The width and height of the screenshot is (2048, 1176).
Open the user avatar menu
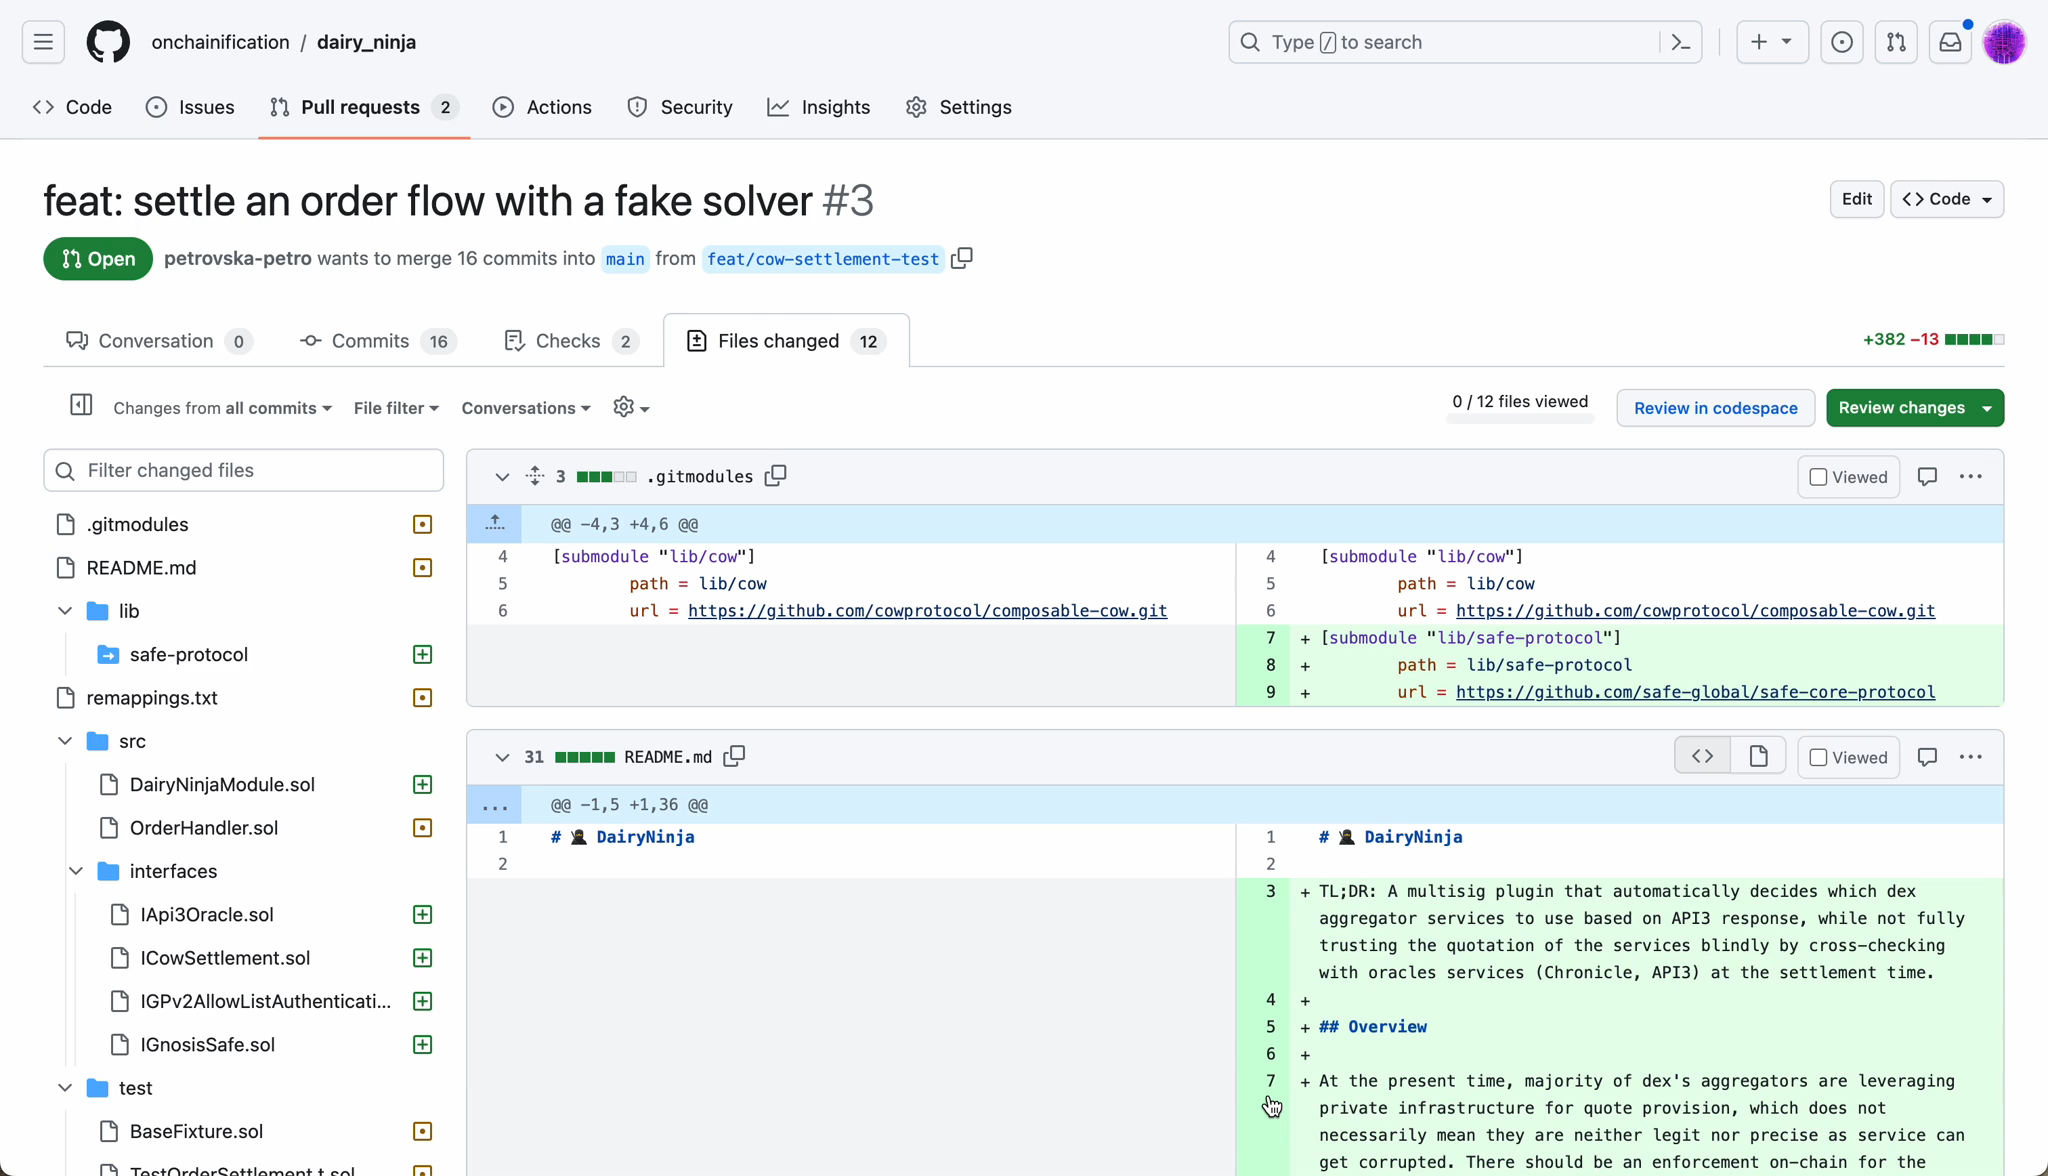point(2004,42)
